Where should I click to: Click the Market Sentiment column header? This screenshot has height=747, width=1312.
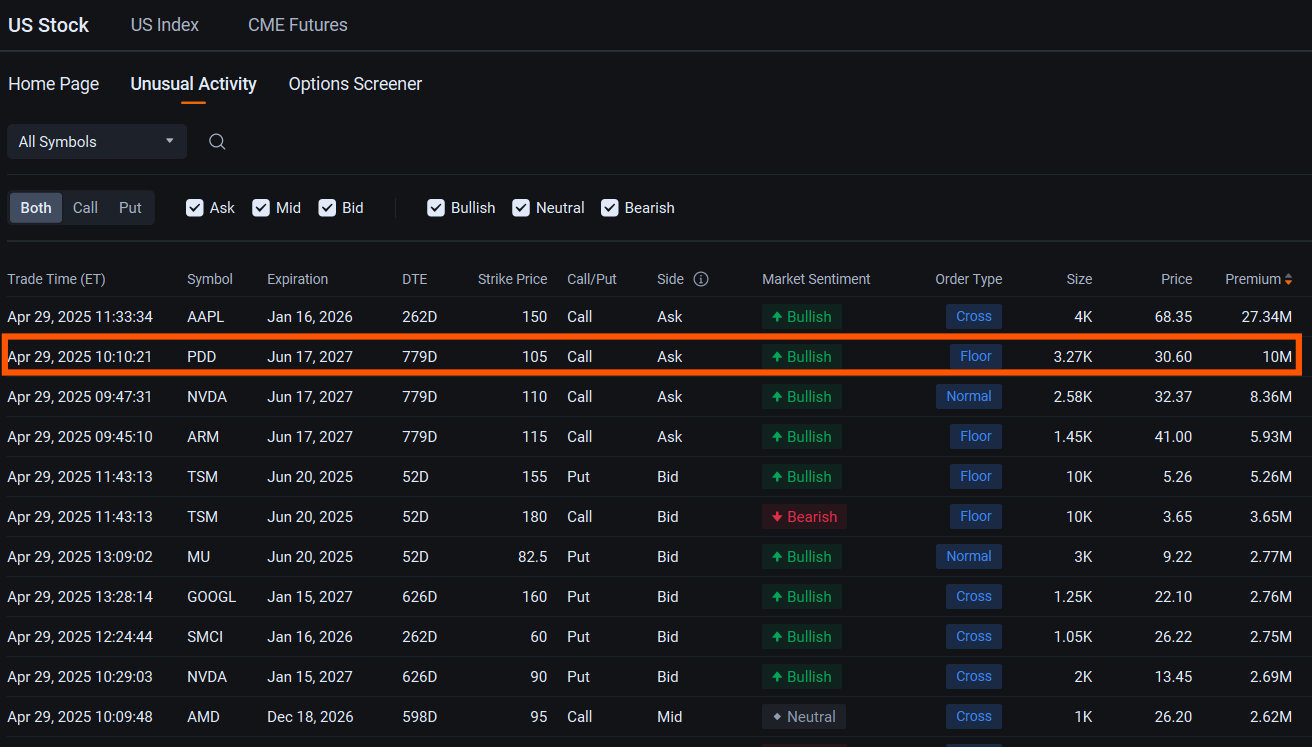pos(816,279)
